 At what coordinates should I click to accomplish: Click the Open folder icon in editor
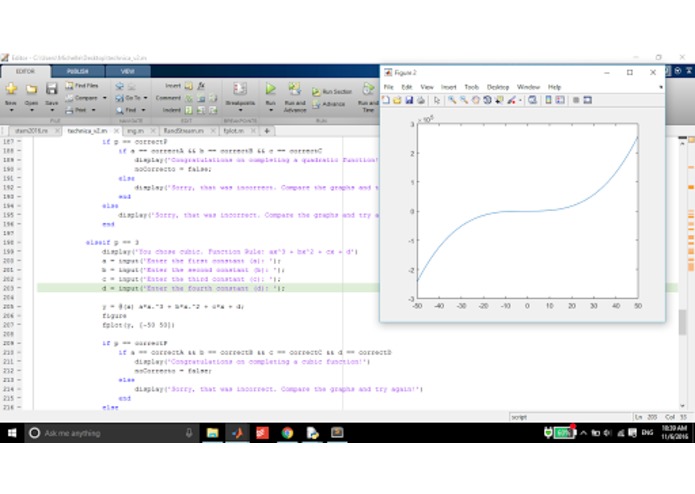point(31,89)
